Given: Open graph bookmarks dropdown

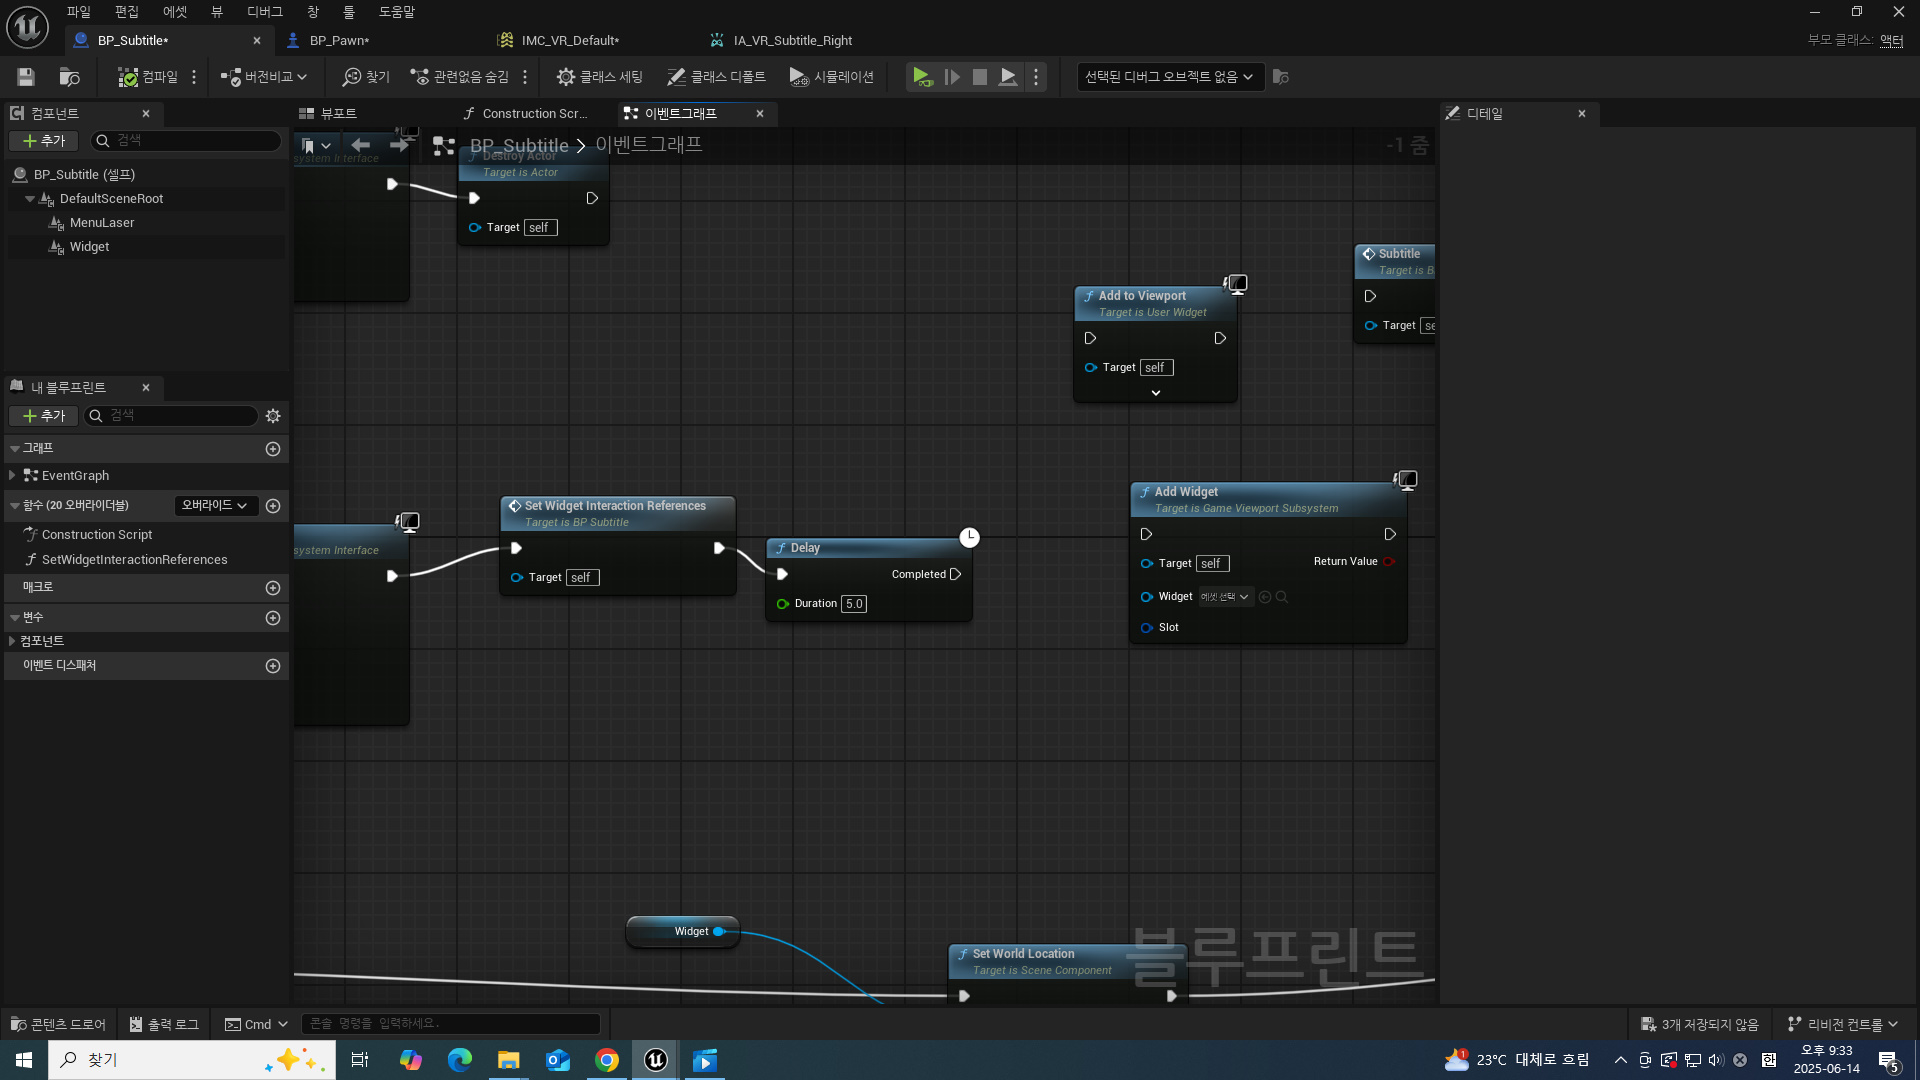Looking at the screenshot, I should point(316,146).
